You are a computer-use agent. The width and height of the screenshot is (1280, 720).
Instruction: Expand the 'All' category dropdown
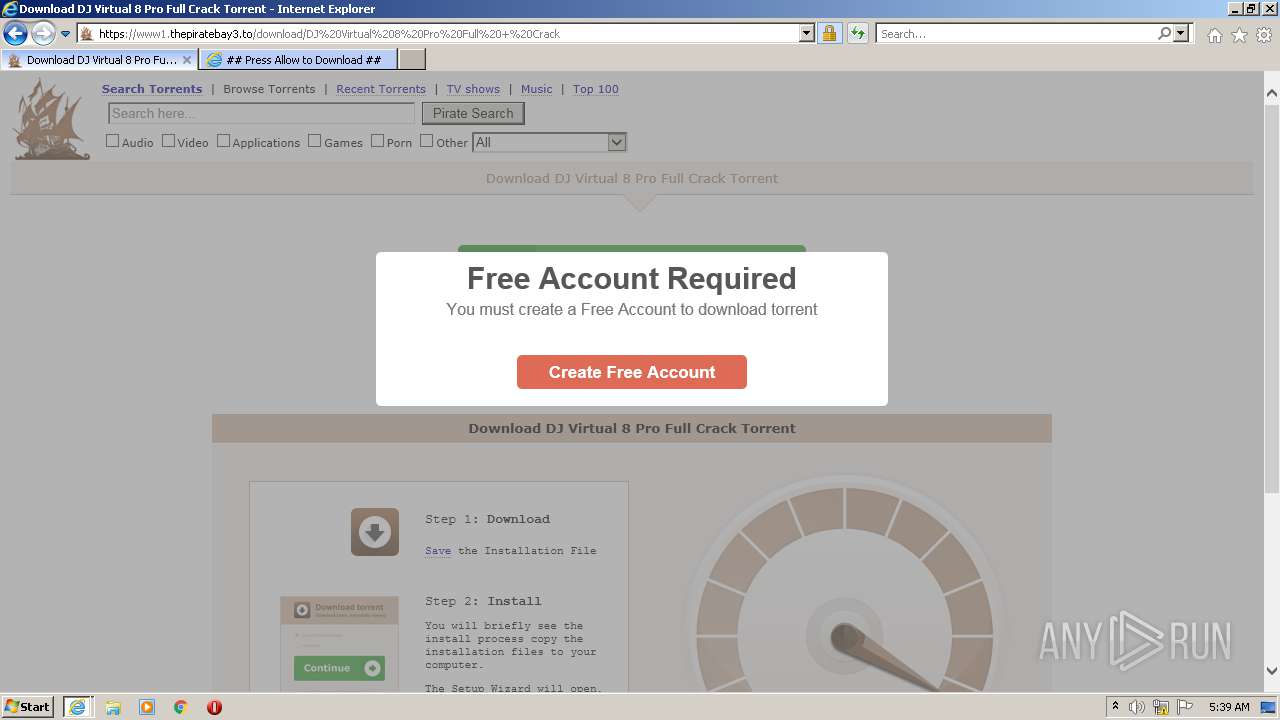[549, 142]
